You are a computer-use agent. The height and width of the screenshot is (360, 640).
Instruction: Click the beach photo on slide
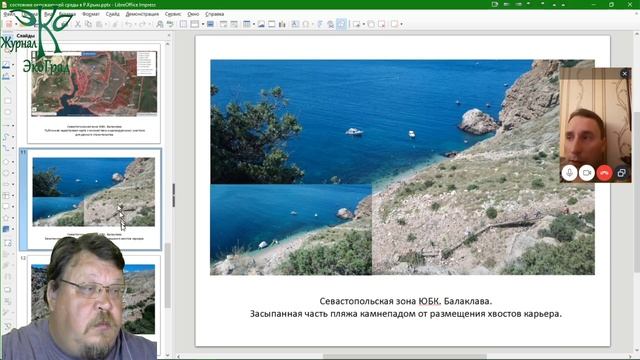[402, 167]
